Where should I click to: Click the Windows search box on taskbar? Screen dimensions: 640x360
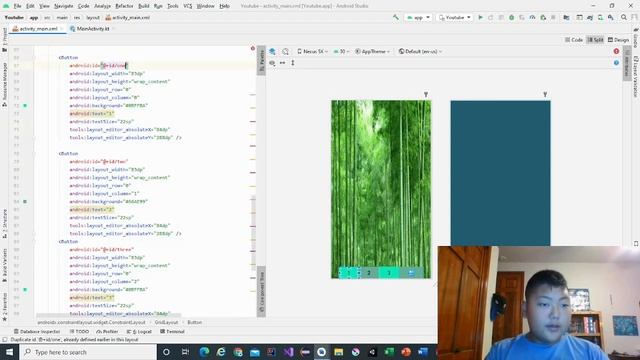(88, 352)
